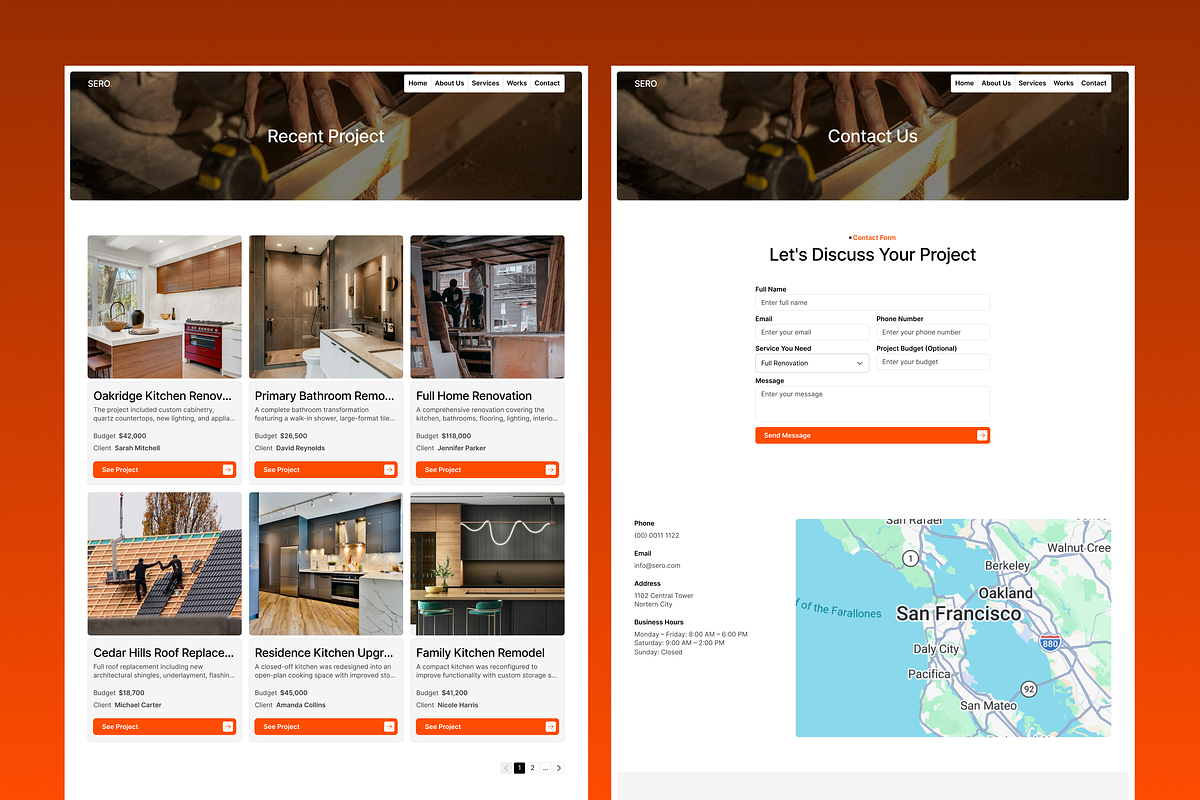
Task: Click See Project for Residence Kitchen
Action: coord(326,727)
